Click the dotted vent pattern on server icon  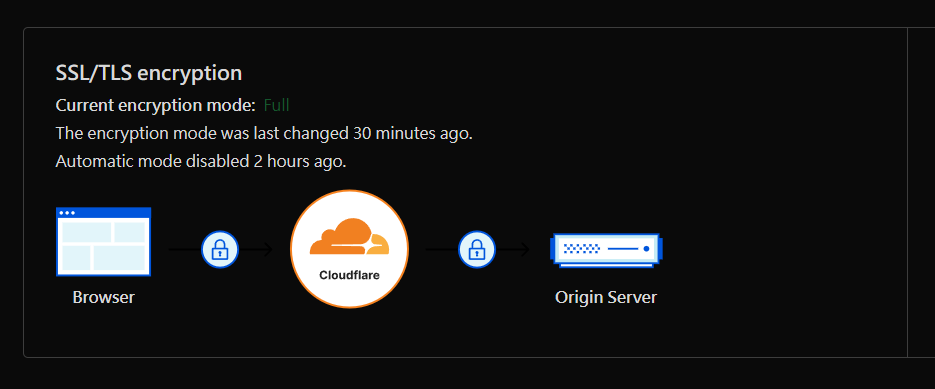pos(581,248)
